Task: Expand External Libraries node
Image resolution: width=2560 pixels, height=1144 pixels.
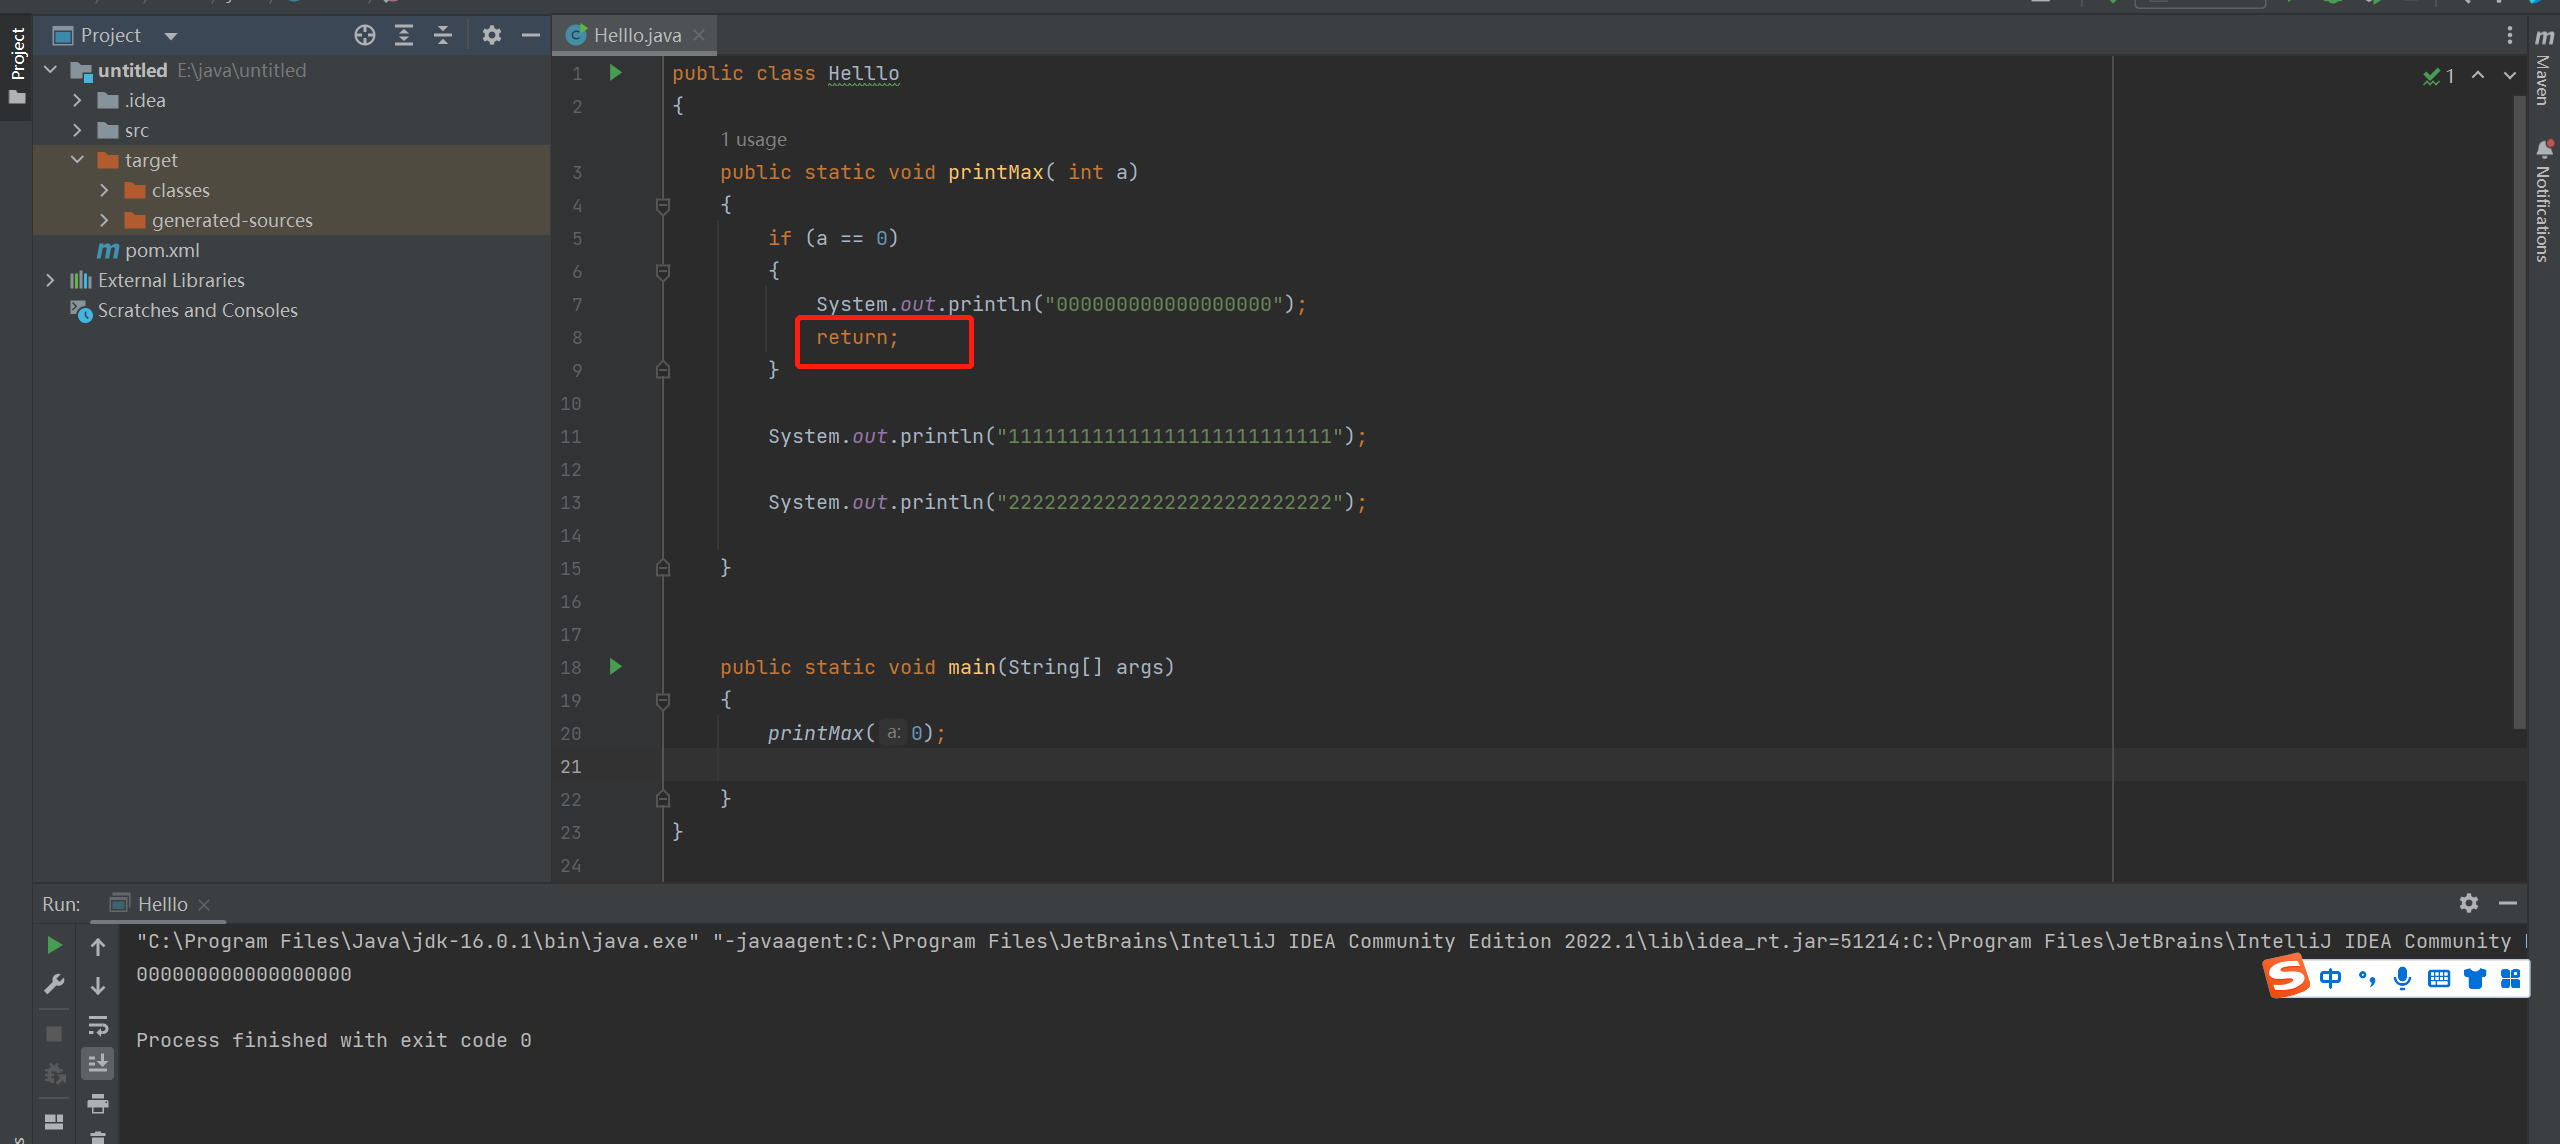Action: pos(50,280)
